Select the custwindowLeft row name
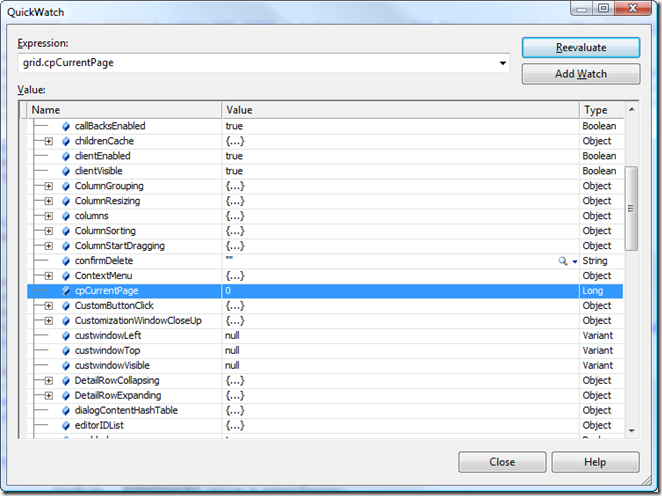662x496 pixels. (x=108, y=336)
